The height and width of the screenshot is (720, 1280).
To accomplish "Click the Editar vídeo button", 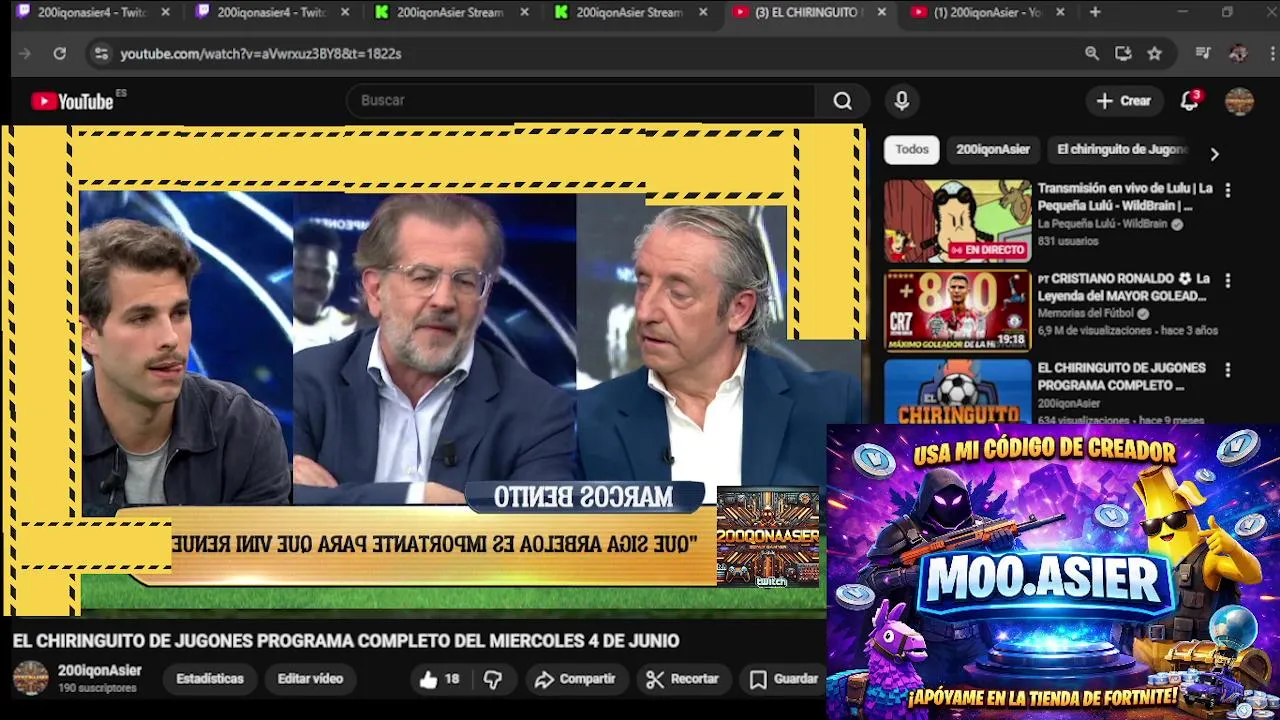I will tap(310, 679).
